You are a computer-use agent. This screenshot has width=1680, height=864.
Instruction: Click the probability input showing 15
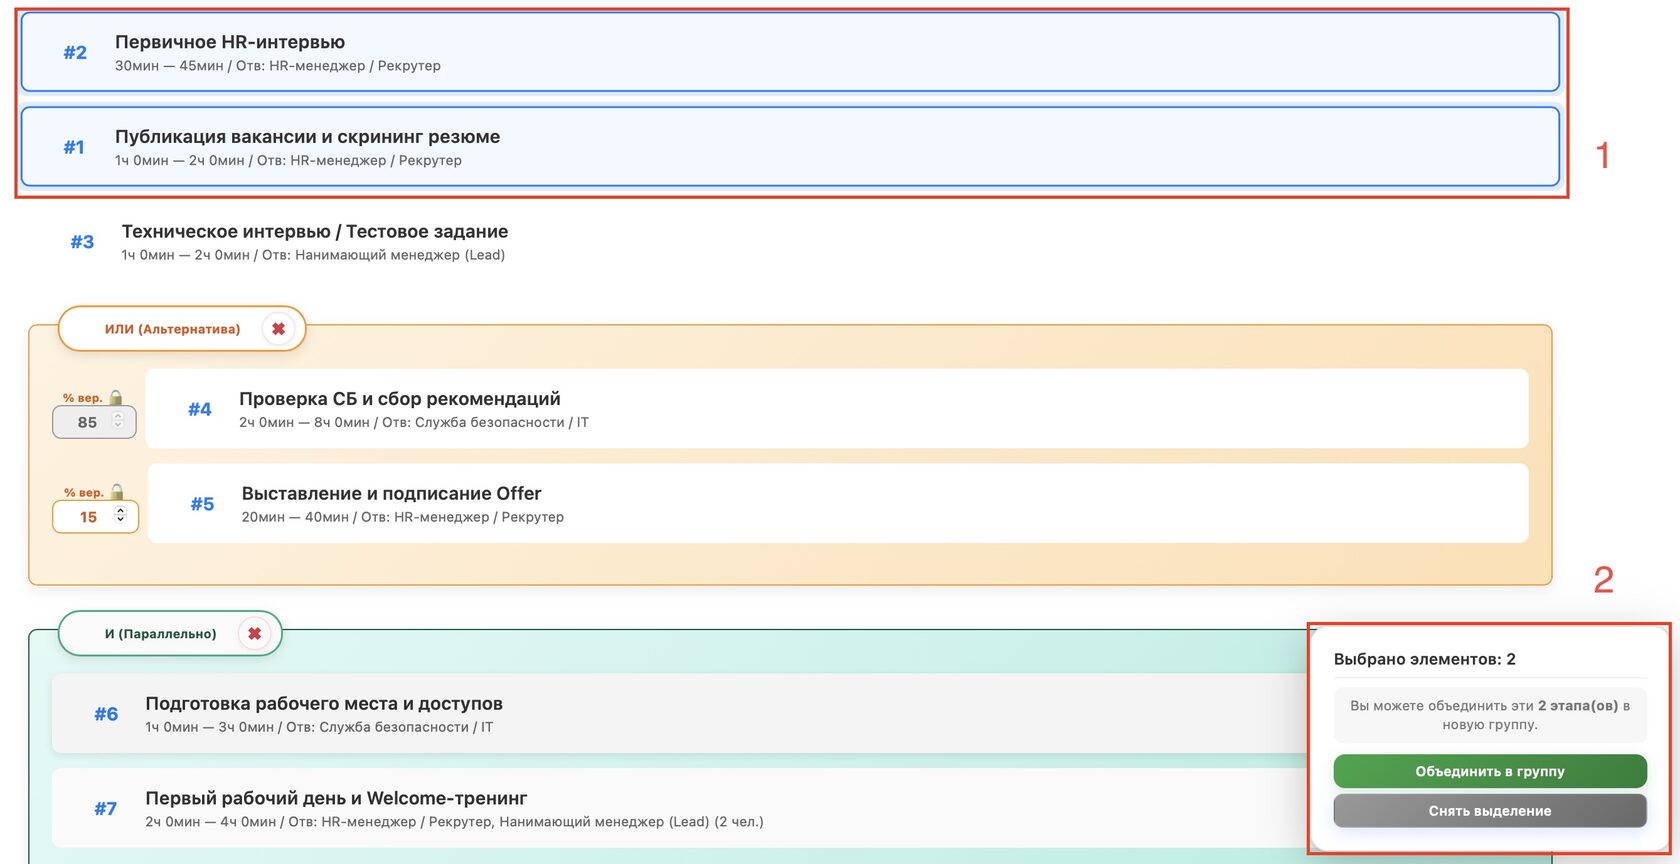(x=95, y=517)
